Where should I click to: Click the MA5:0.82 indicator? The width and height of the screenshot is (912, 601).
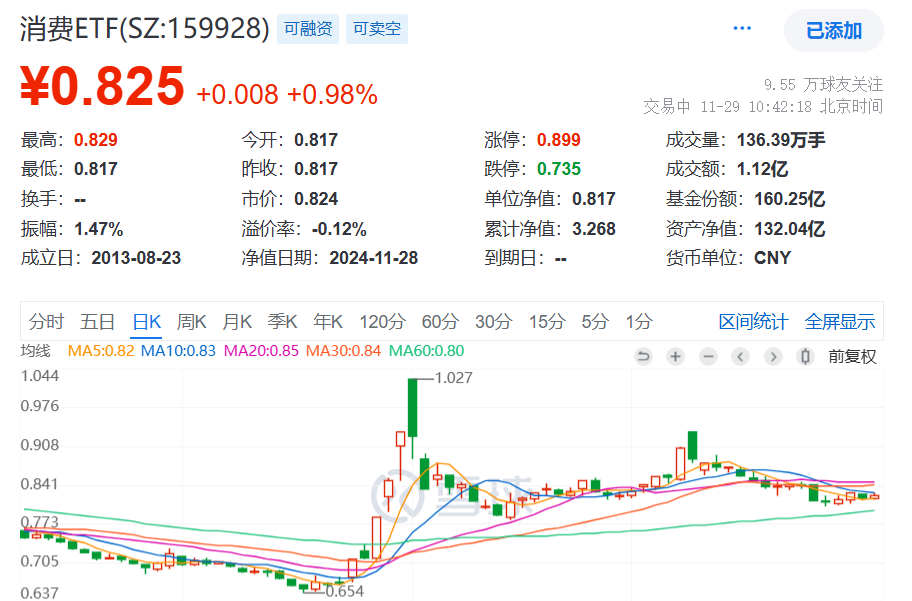point(101,351)
